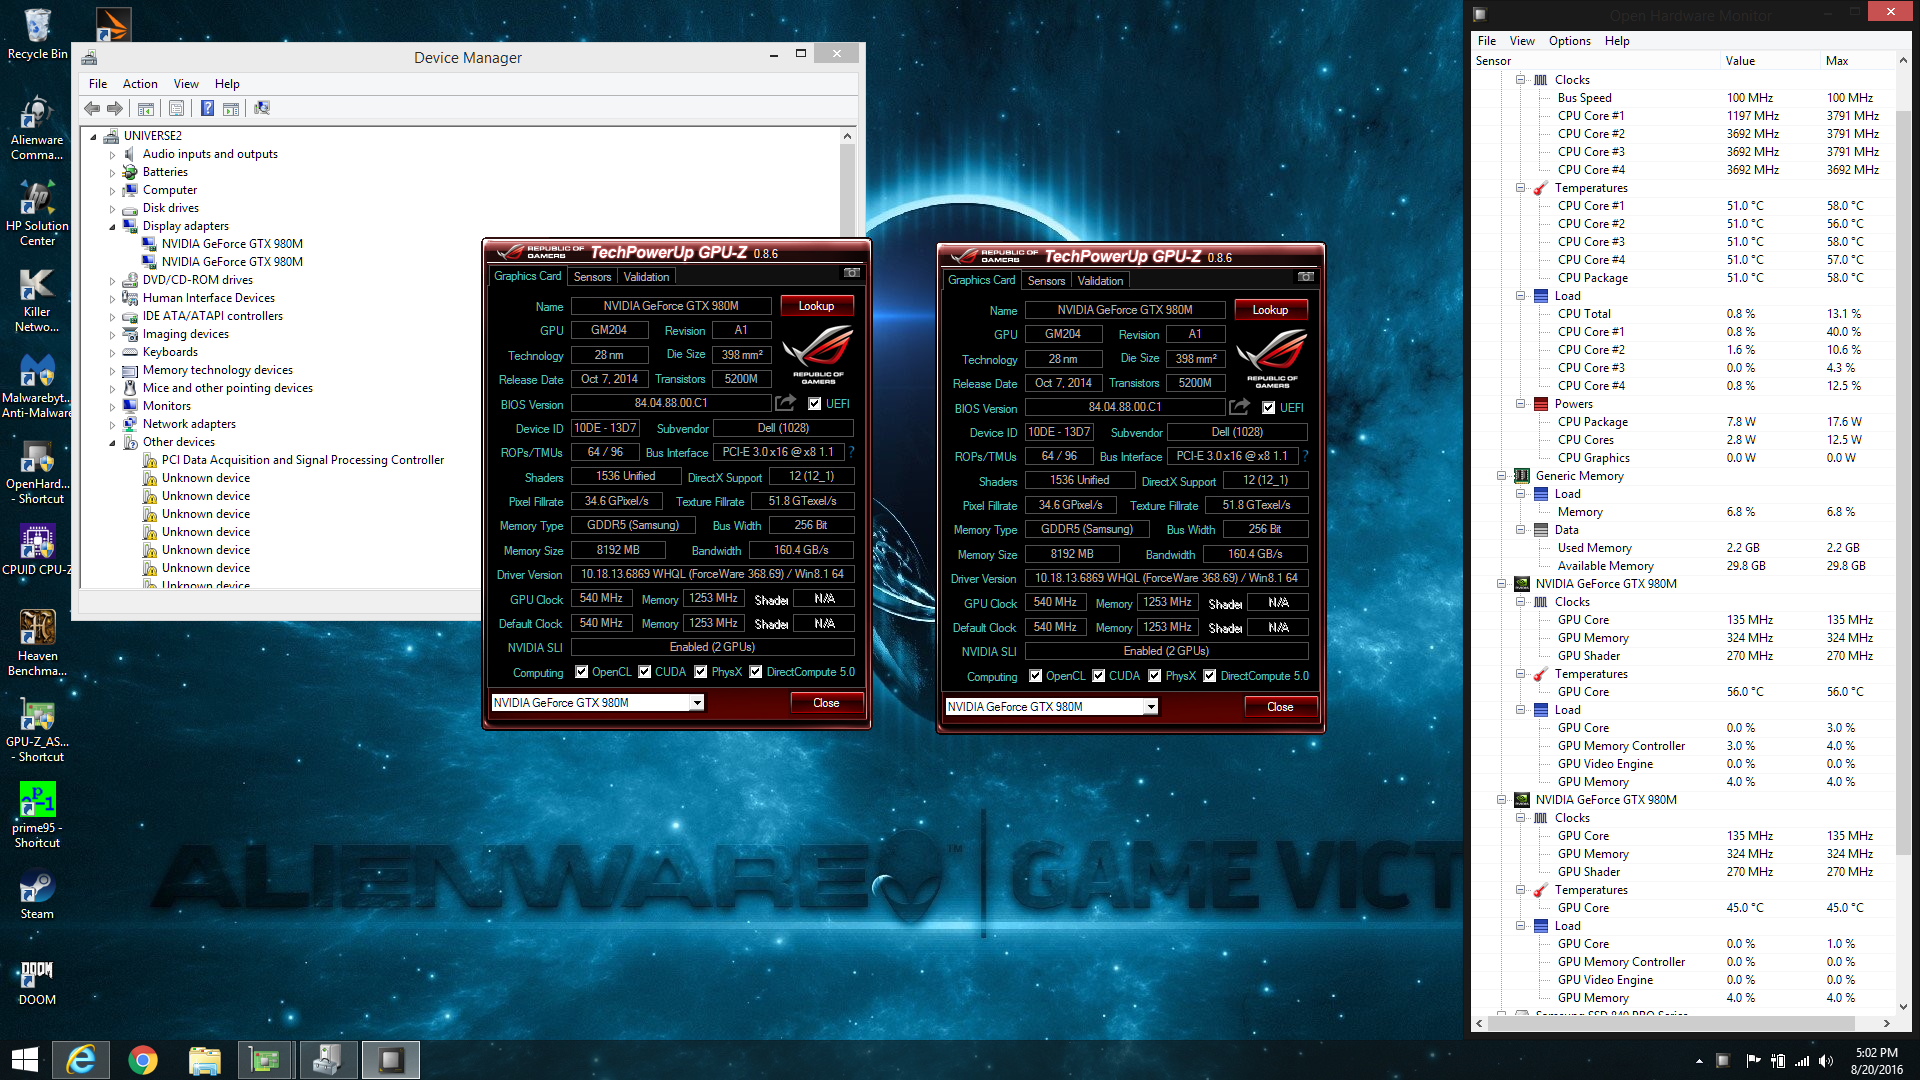Open Options menu in Open Hardware Monitor
The image size is (1920, 1080).
point(1569,41)
